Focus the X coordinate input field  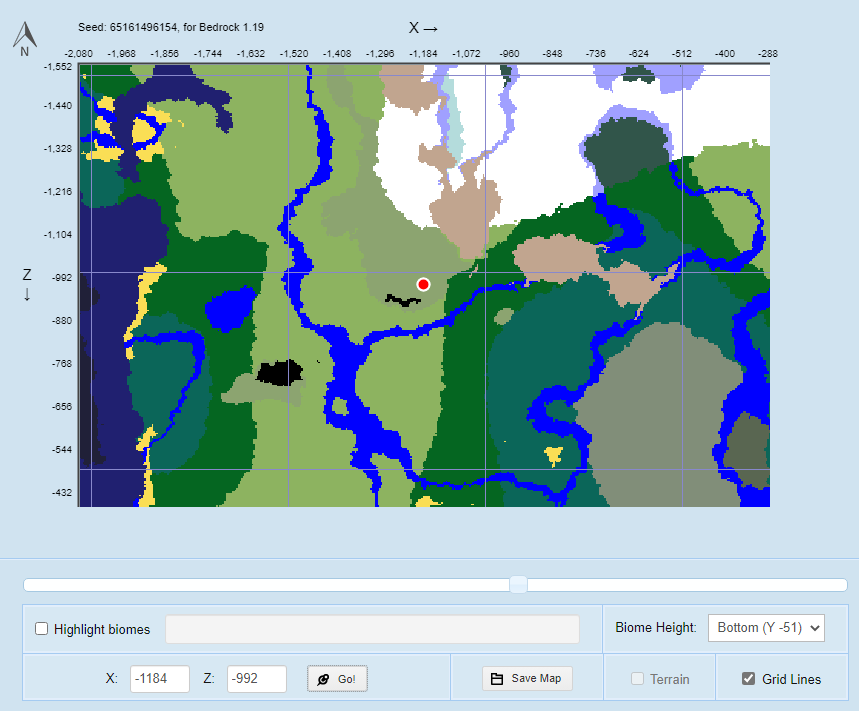pos(159,679)
